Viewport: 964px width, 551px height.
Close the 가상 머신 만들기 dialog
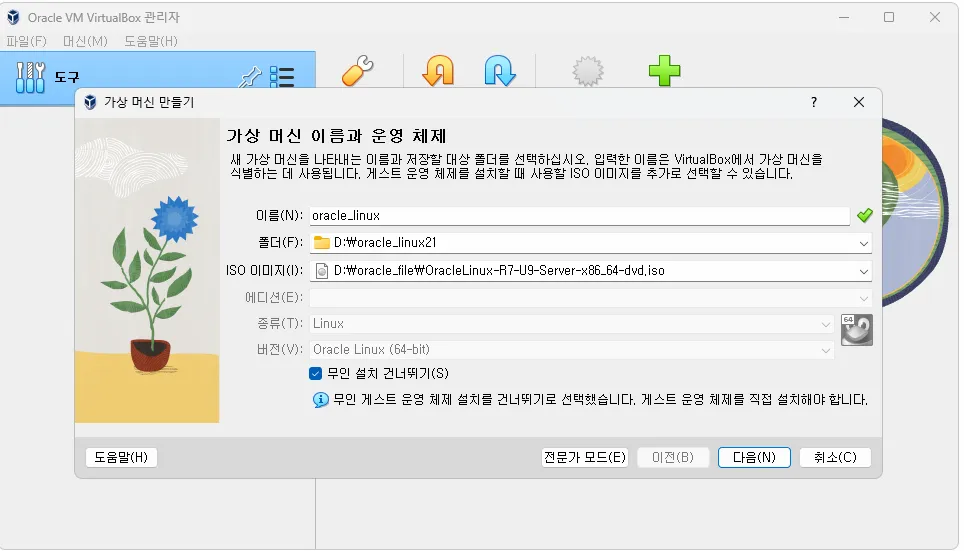click(x=859, y=102)
